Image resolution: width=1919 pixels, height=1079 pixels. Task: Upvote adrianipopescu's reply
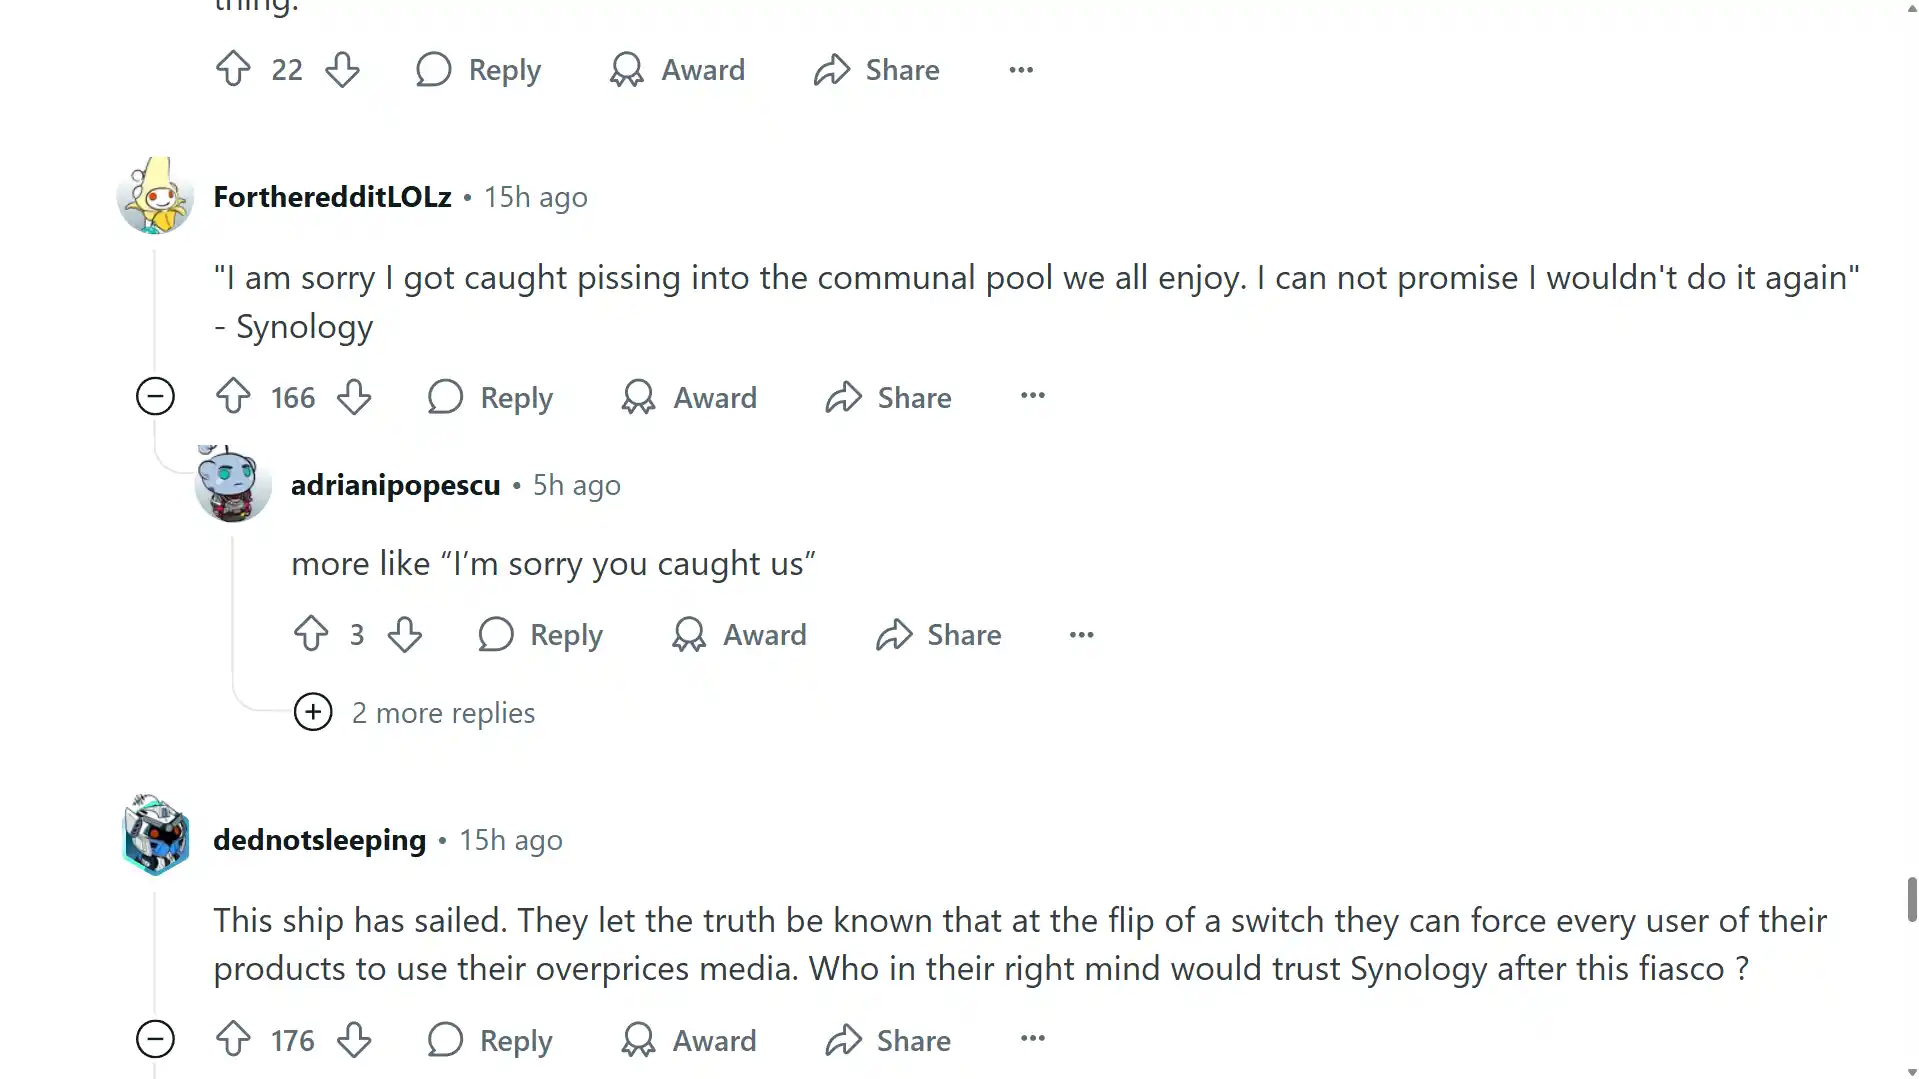311,634
